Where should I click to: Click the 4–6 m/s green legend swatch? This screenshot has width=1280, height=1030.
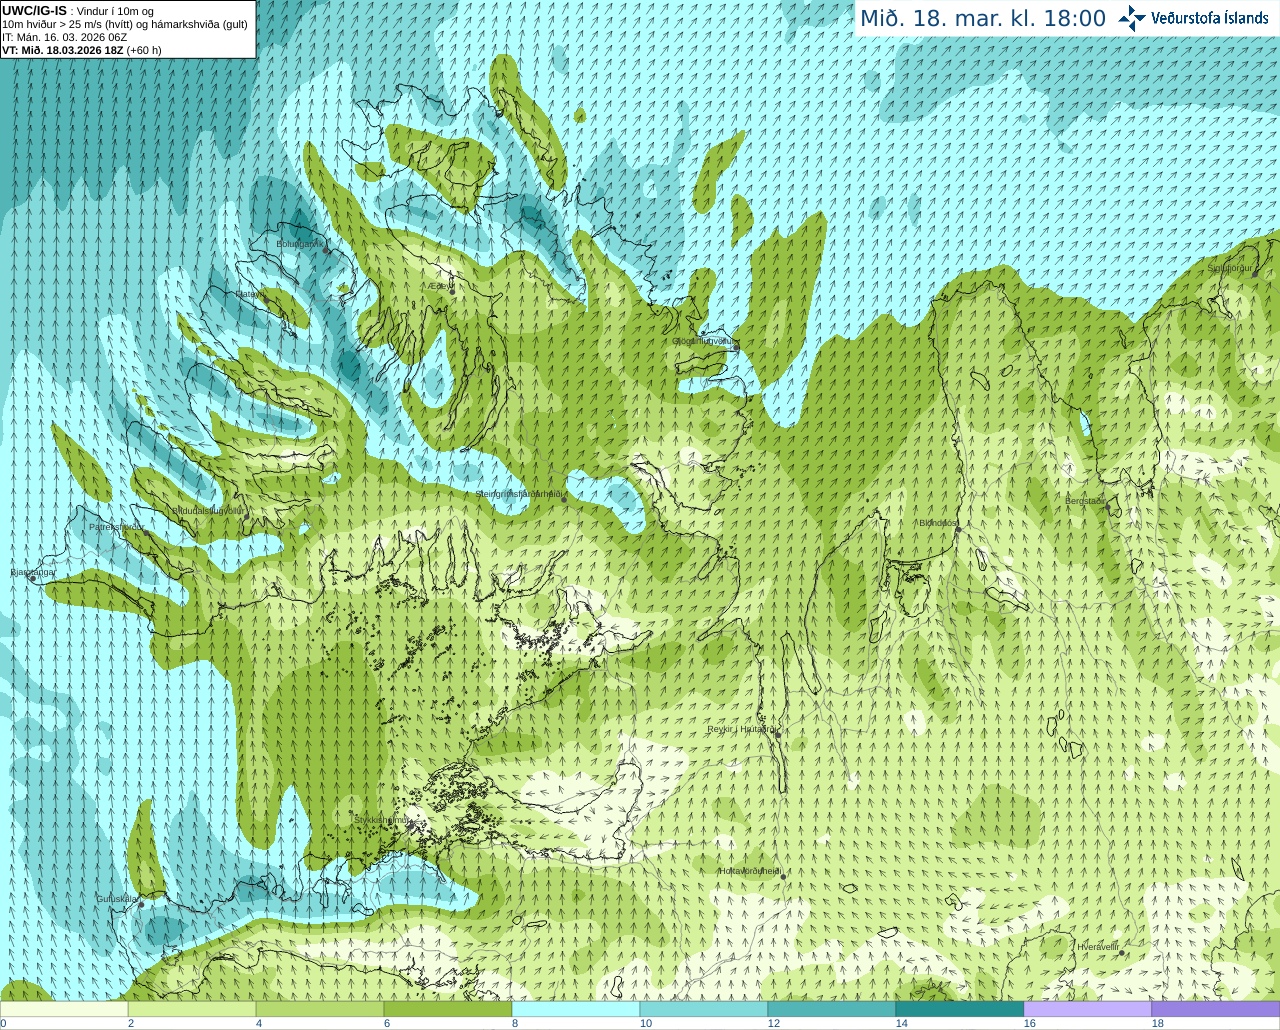320,1009
